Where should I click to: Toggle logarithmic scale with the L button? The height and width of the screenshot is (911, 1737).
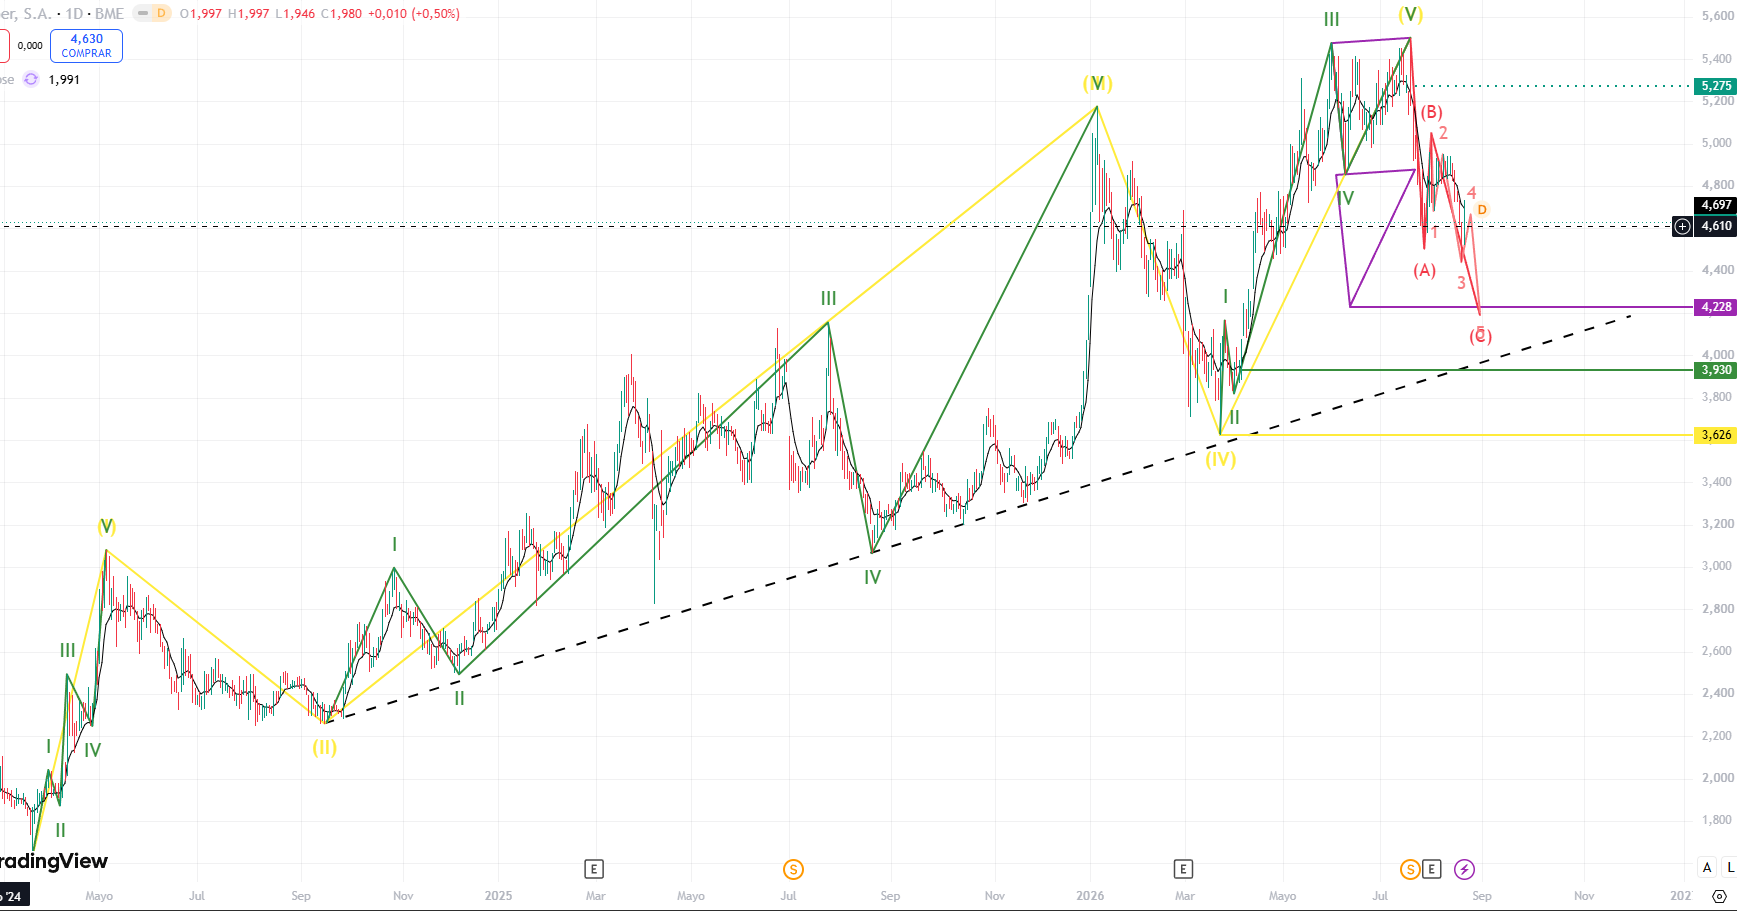tap(1730, 868)
